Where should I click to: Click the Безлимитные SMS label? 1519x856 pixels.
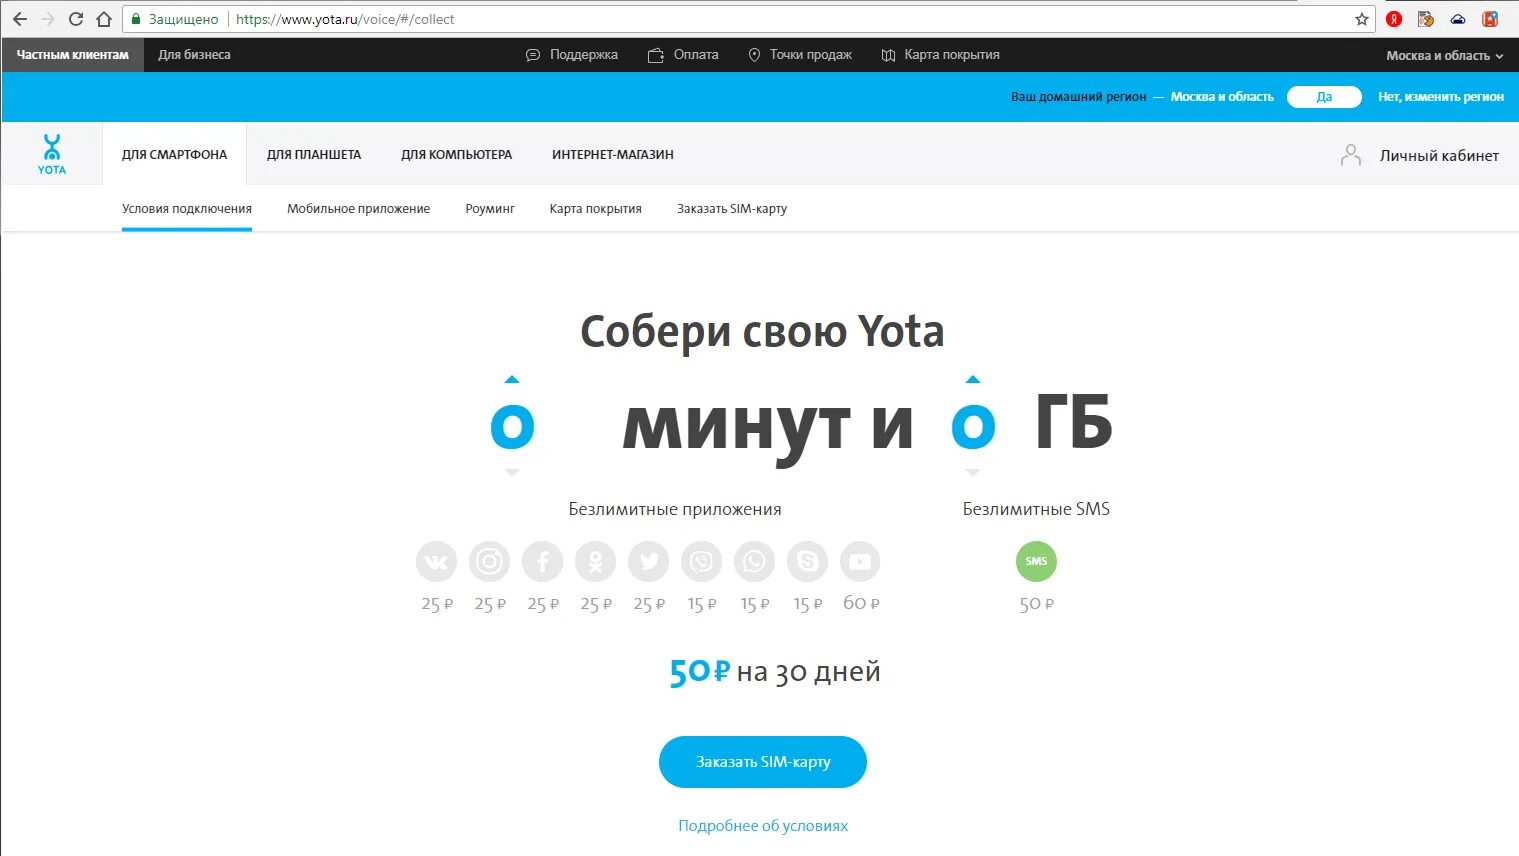coord(1036,509)
